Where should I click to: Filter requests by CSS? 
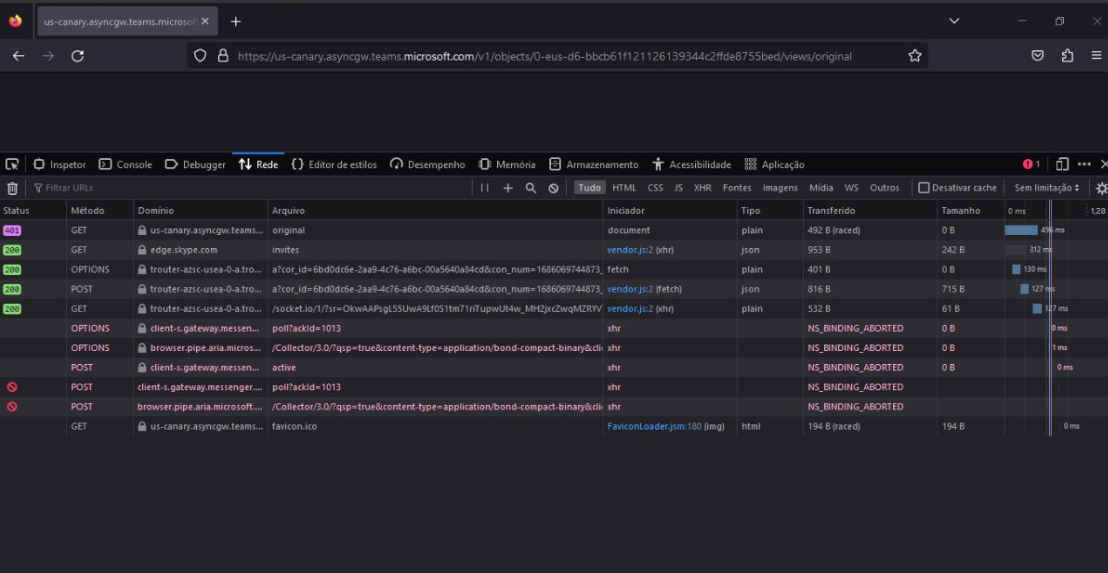tap(655, 188)
